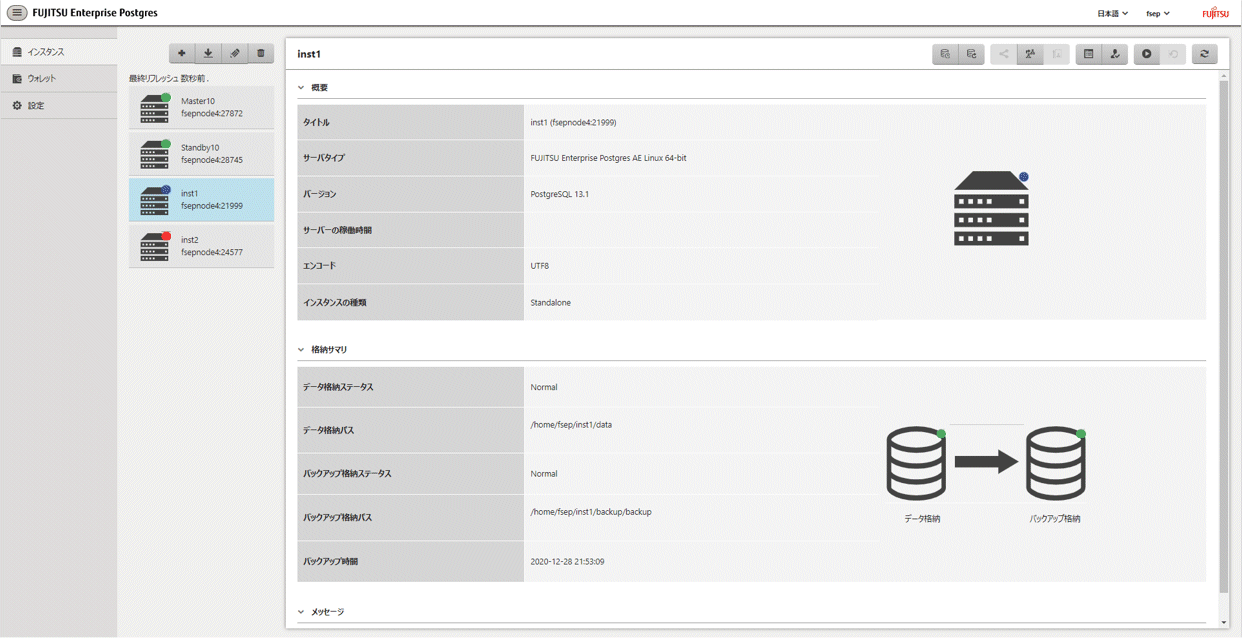Click the database-with-circular-arrow restore icon
This screenshot has height=638, width=1242.
(x=971, y=54)
